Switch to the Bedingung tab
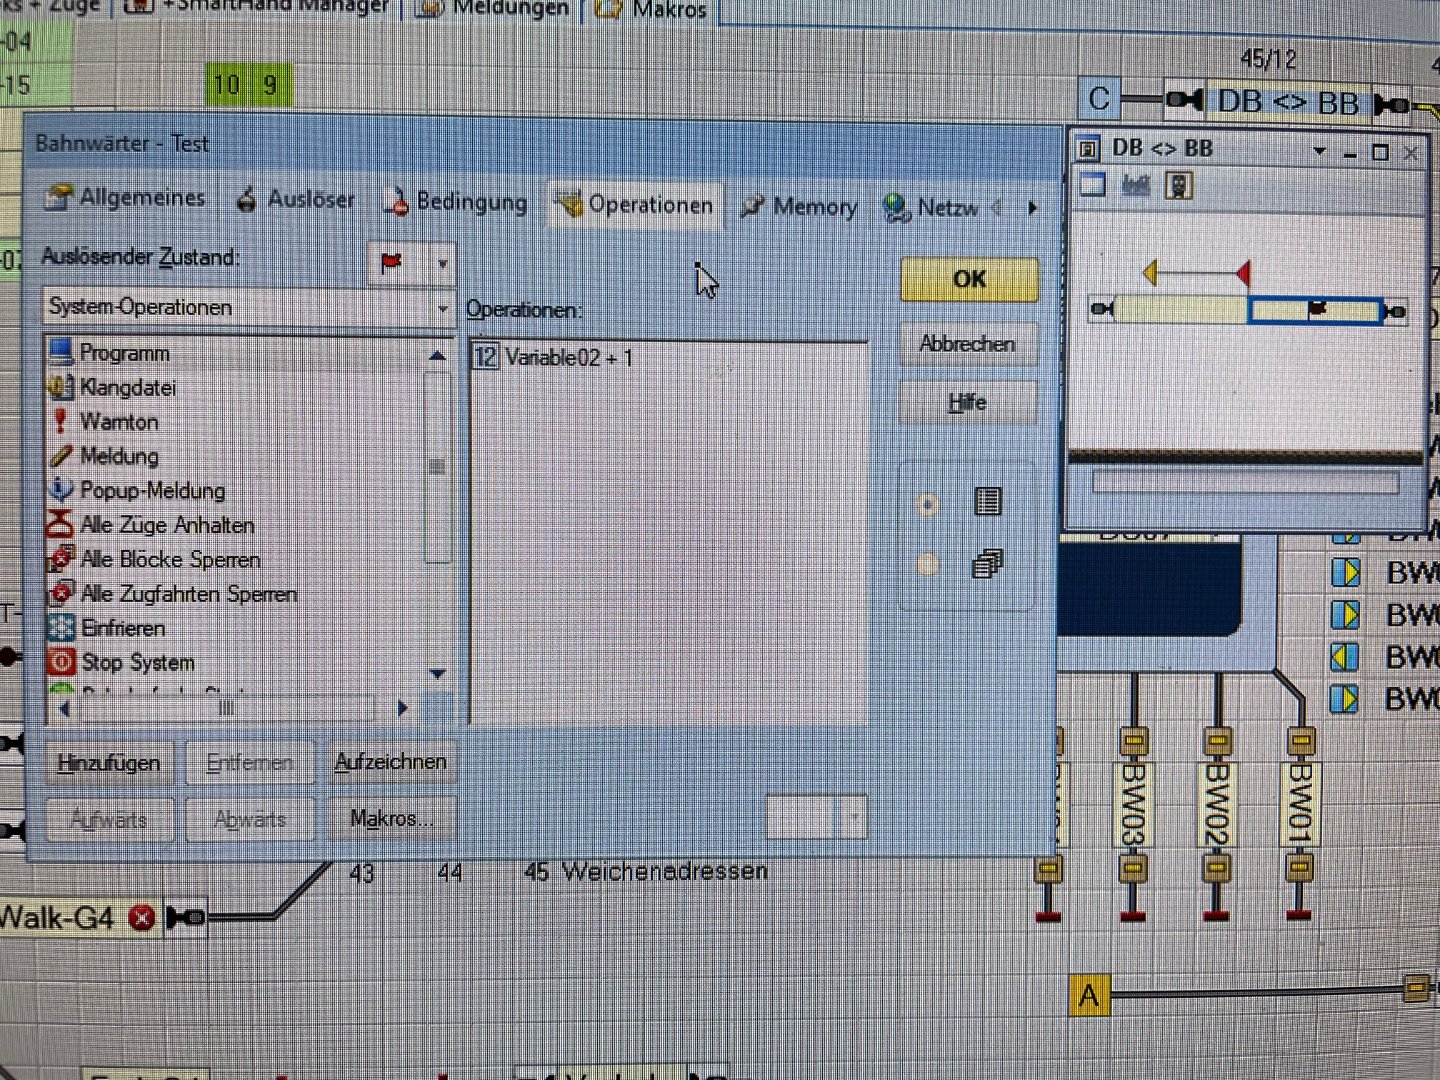This screenshot has height=1080, width=1440. click(x=457, y=202)
